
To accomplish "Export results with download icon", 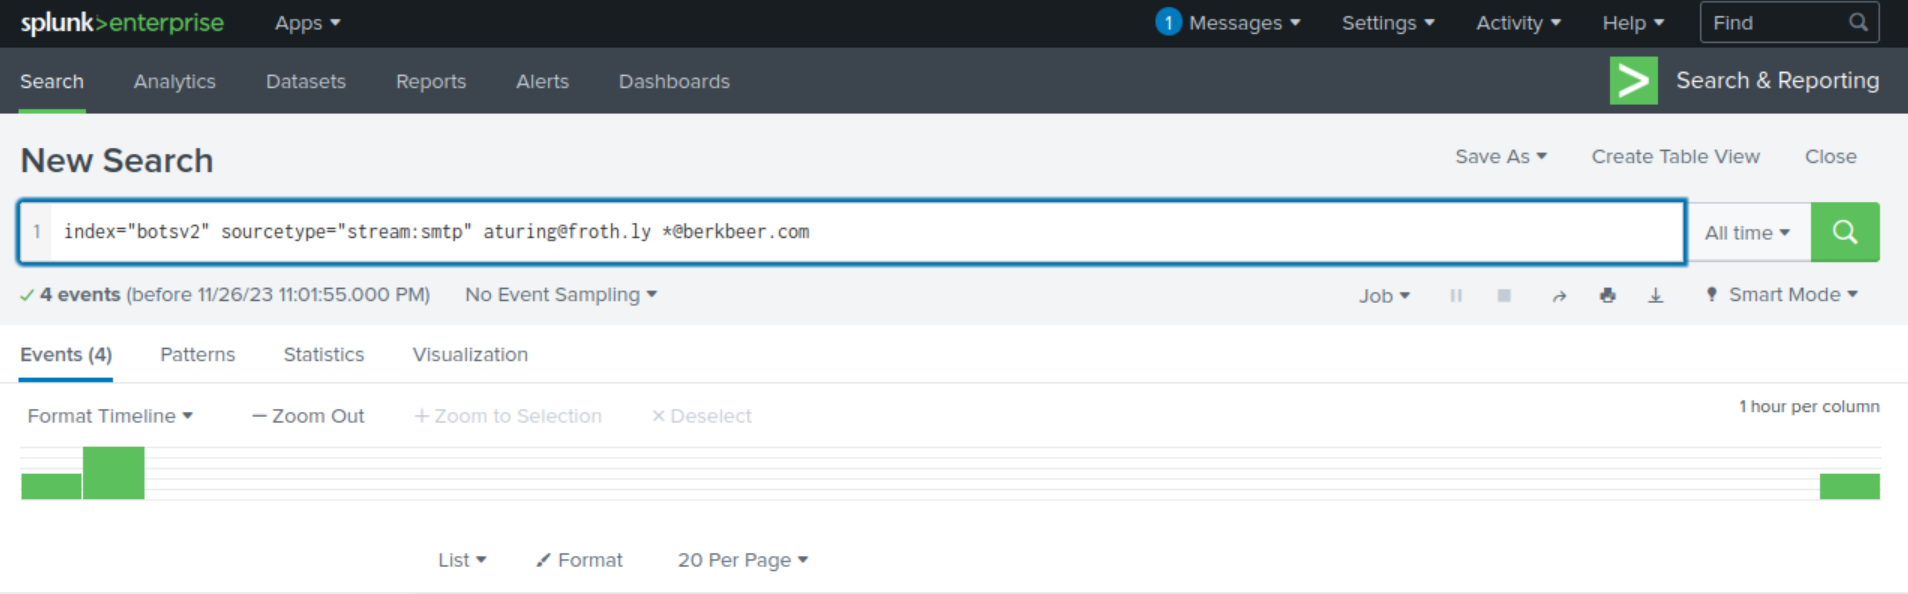I will pos(1656,295).
